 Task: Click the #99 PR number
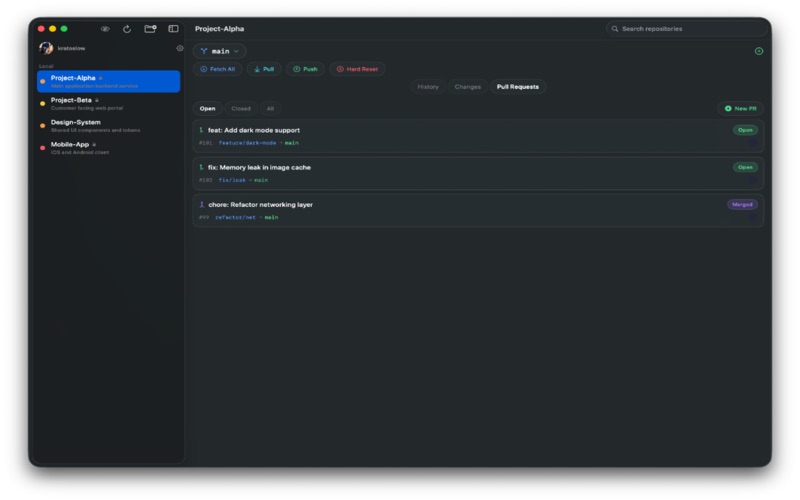click(x=204, y=217)
